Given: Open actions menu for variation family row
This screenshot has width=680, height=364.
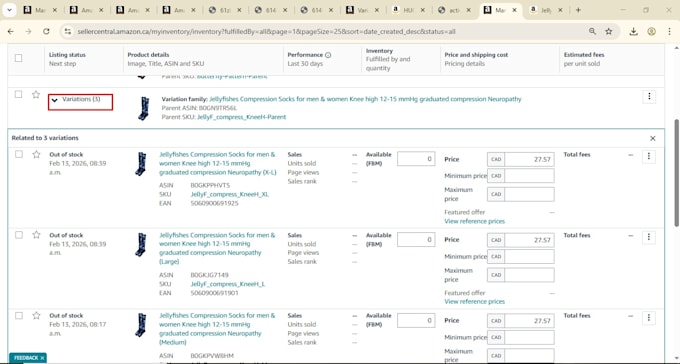Looking at the screenshot, I should tap(649, 96).
